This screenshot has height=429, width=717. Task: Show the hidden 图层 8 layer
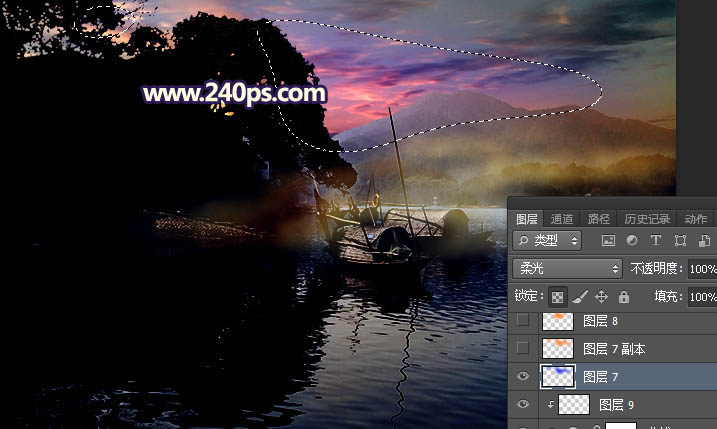pyautogui.click(x=522, y=320)
